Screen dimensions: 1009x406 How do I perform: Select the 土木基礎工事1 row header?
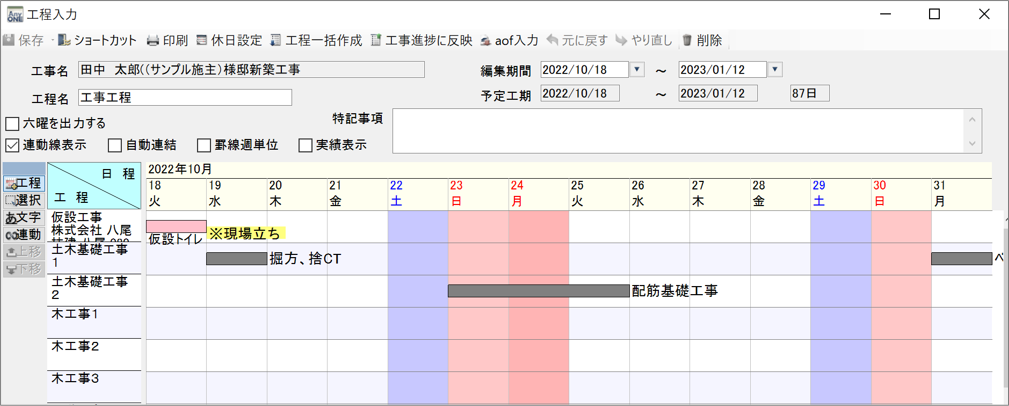pyautogui.click(x=94, y=259)
